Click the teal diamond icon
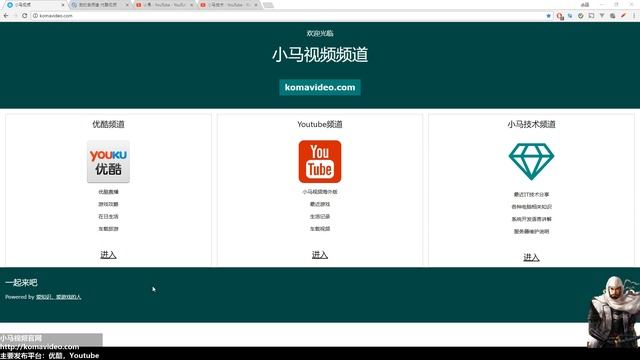 coord(531,162)
